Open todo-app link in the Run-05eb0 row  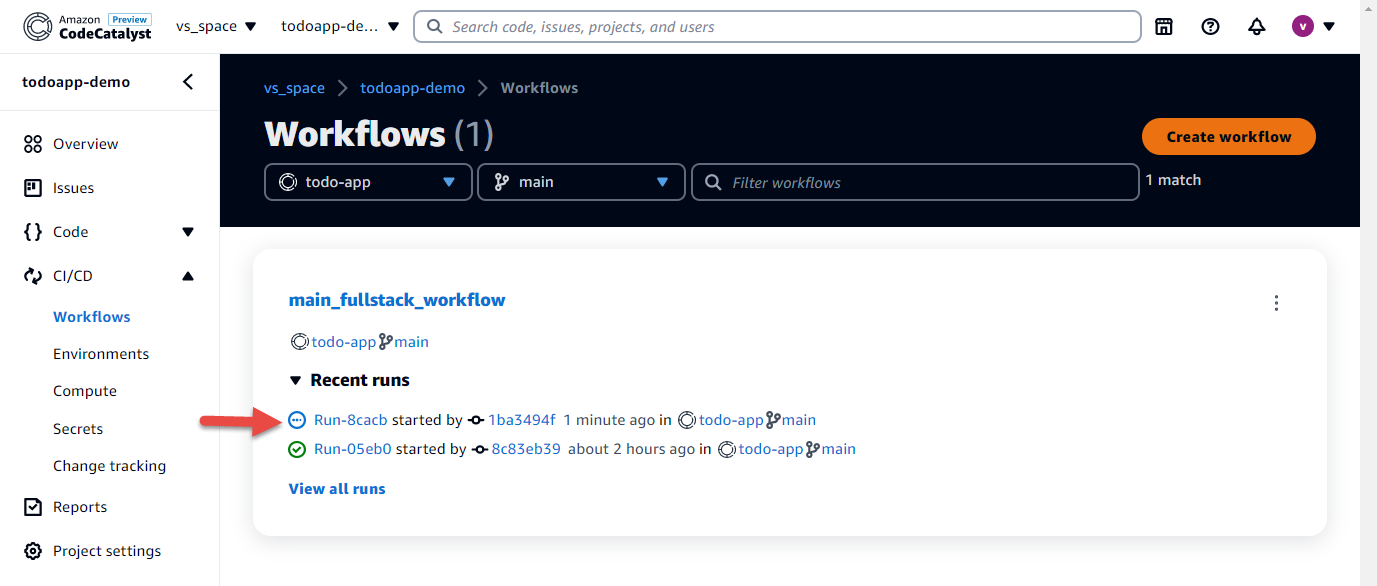(771, 449)
